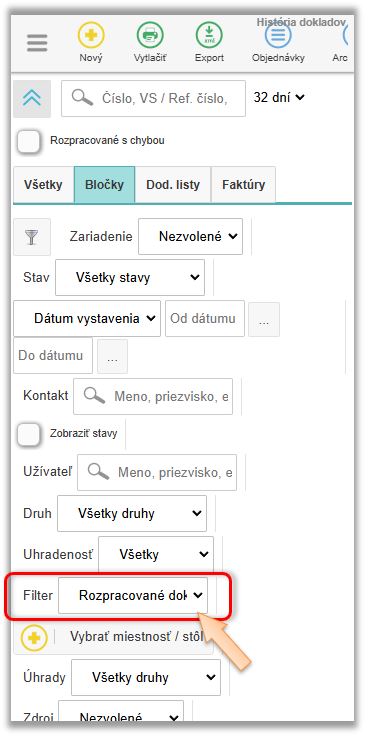Open the Objednávky list icon
The width and height of the screenshot is (369, 738).
pyautogui.click(x=278, y=36)
